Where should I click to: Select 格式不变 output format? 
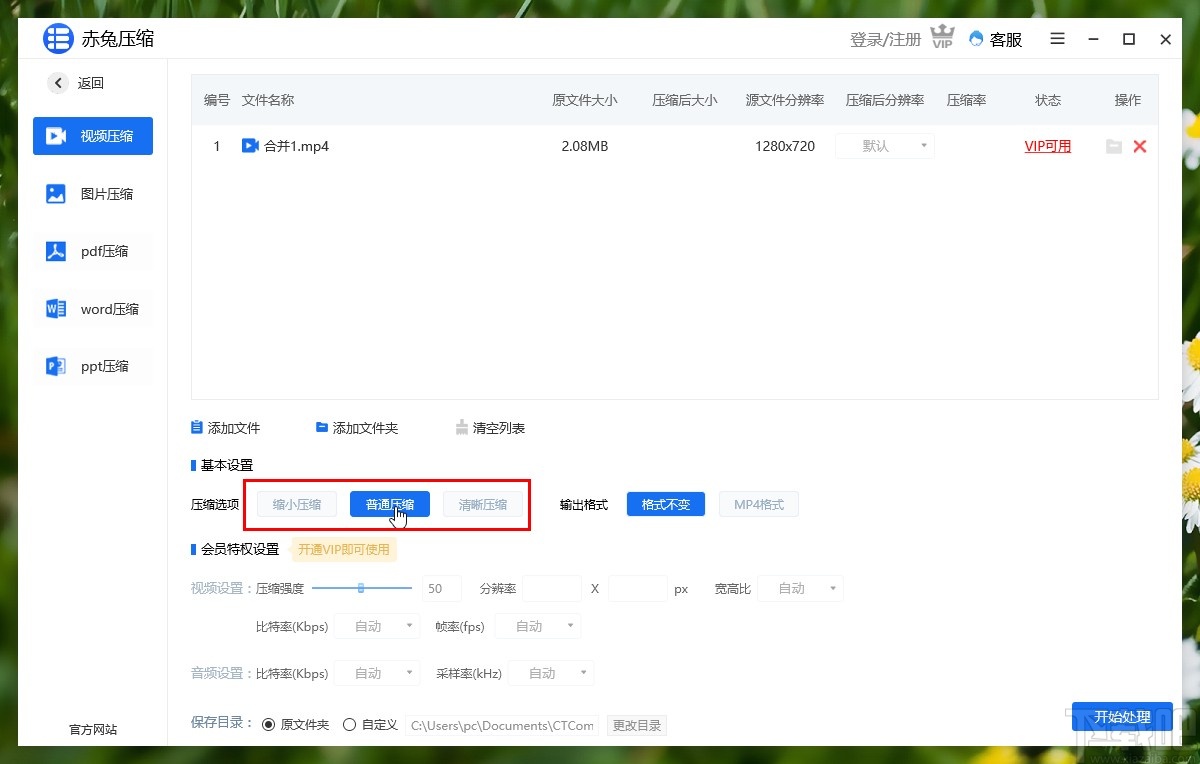(x=666, y=504)
